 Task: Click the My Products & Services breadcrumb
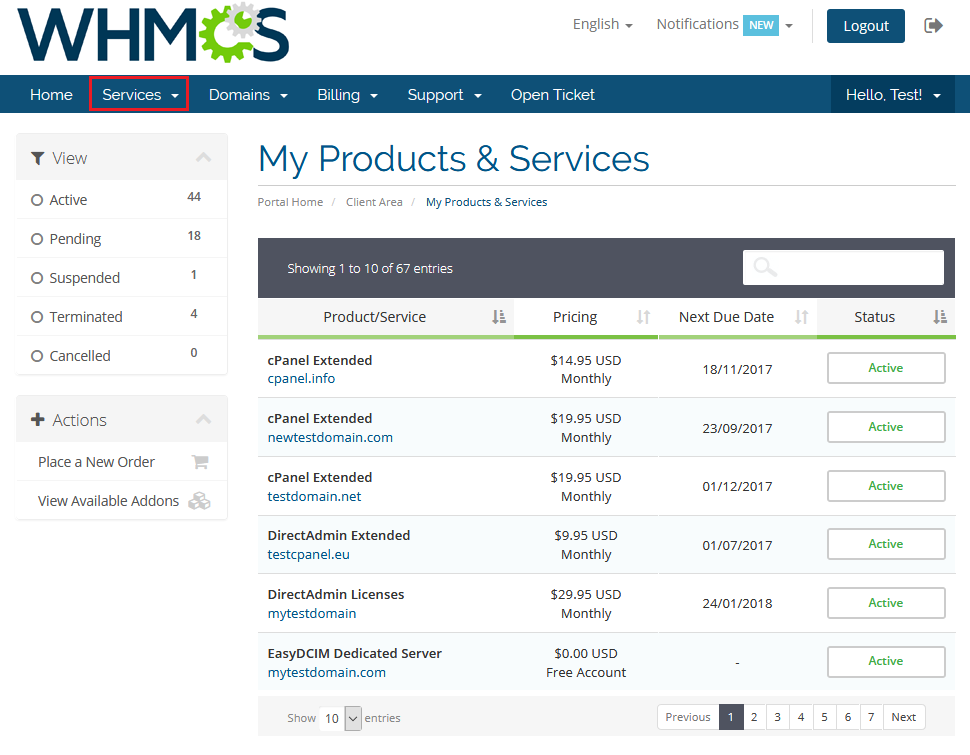point(486,202)
